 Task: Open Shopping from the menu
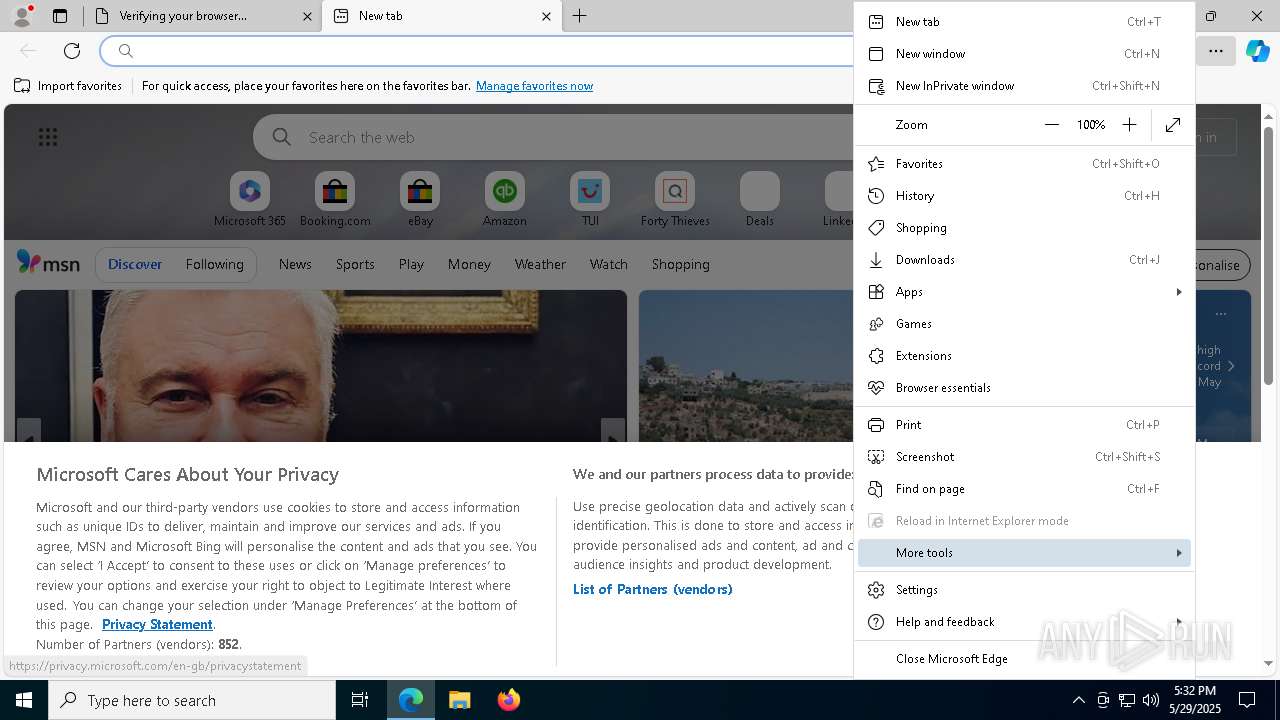(1024, 228)
